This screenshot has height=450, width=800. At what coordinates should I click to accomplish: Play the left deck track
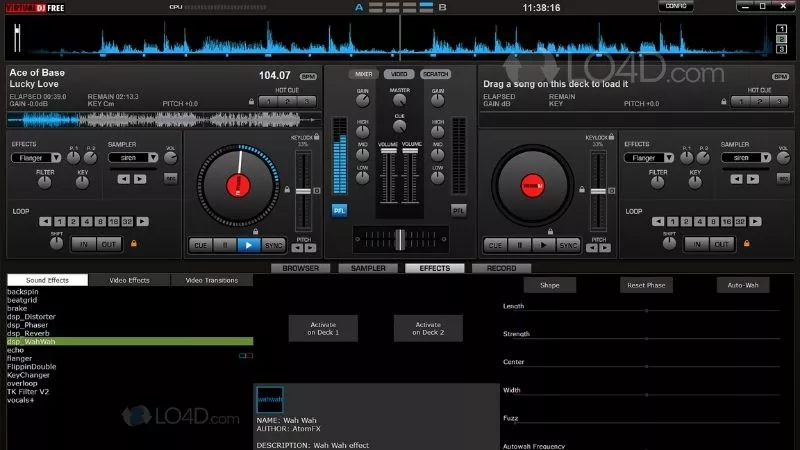(x=248, y=245)
